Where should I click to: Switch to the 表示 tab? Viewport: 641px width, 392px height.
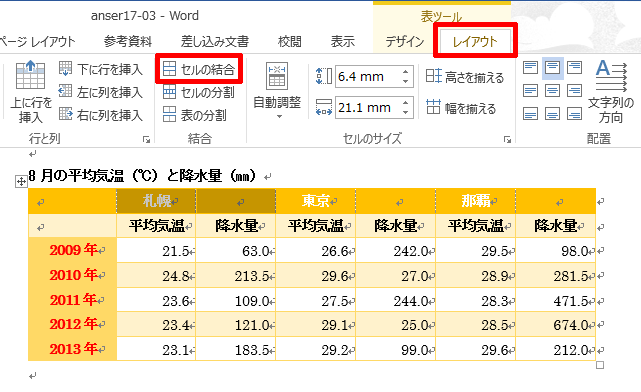[343, 42]
